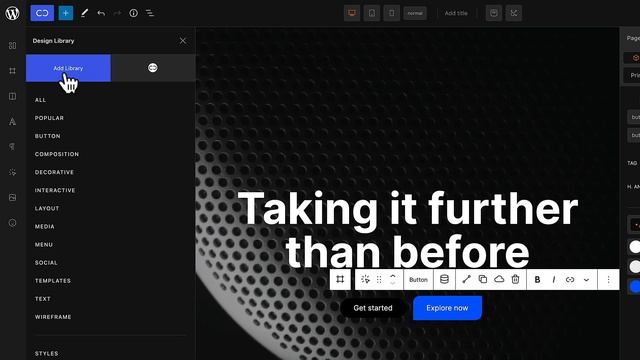Open the document list view
The width and height of the screenshot is (640, 360).
150,13
